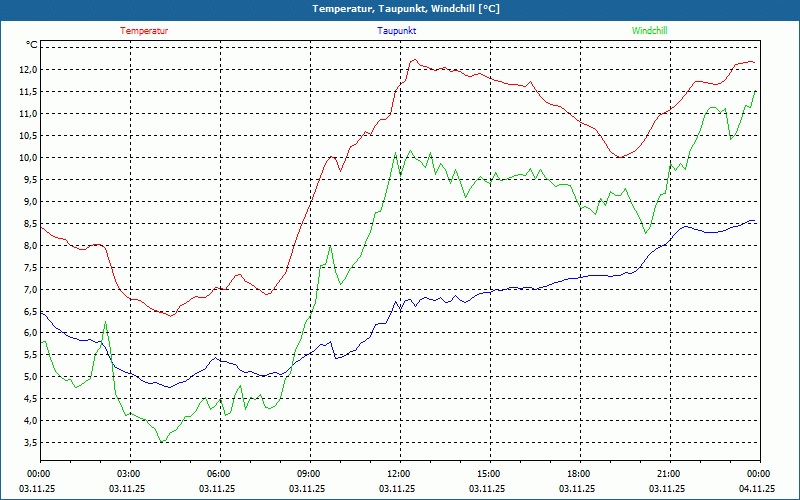The width and height of the screenshot is (800, 500).
Task: Select the 12,0 value on the y-axis
Action: pos(26,69)
